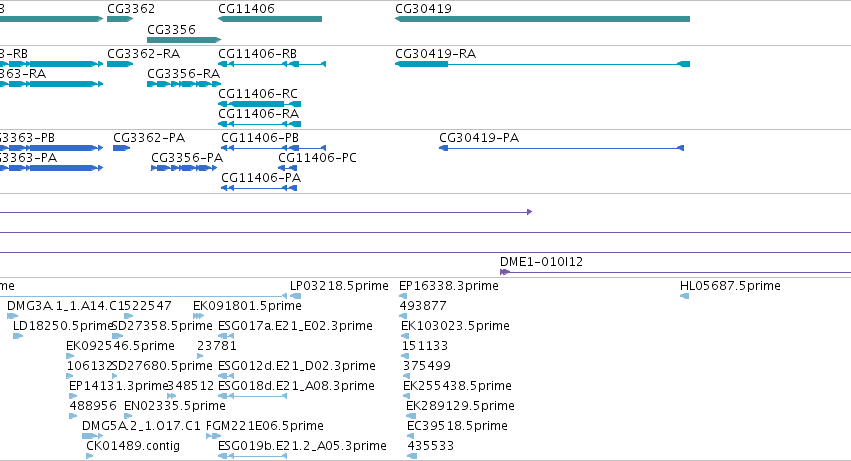Click the HL05687.5prime EST arrow
The width and height of the screenshot is (851, 461).
tap(684, 296)
